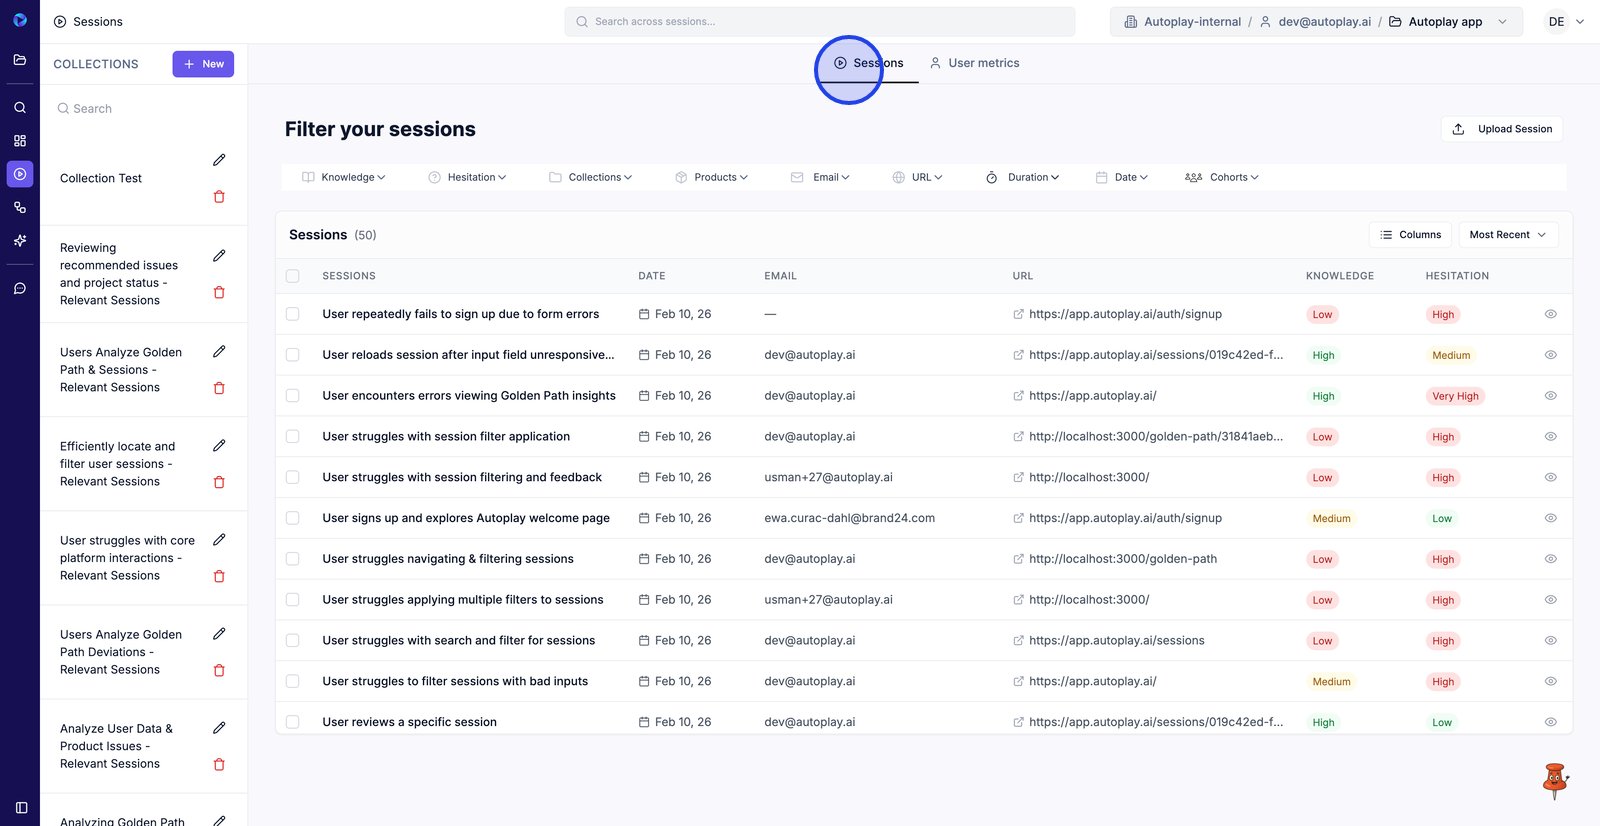This screenshot has height=826, width=1600.
Task: Delete the Collection Test collection via trash icon
Action: pos(219,197)
